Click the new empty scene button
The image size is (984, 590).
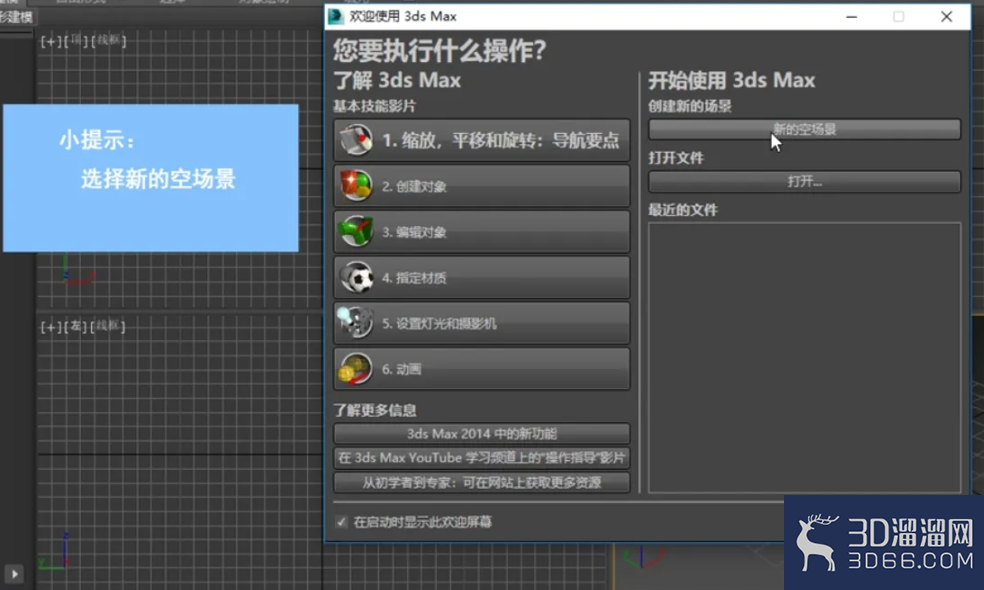pyautogui.click(x=804, y=129)
